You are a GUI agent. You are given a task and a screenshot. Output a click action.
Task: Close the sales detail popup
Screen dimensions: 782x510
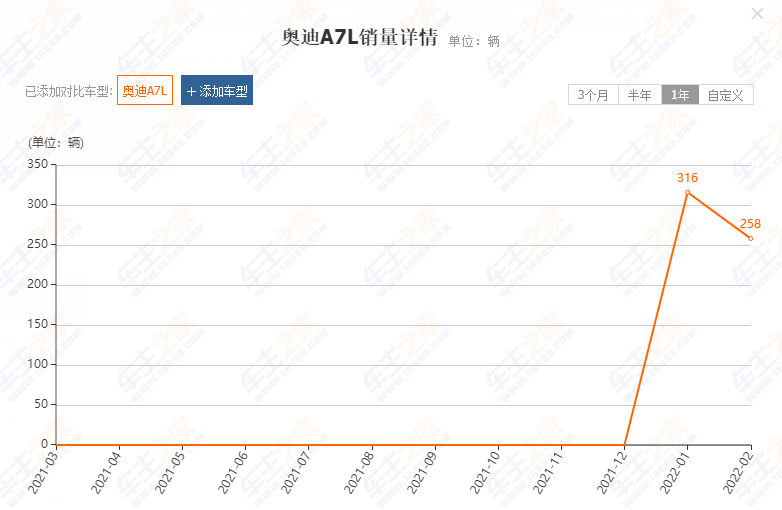(757, 13)
